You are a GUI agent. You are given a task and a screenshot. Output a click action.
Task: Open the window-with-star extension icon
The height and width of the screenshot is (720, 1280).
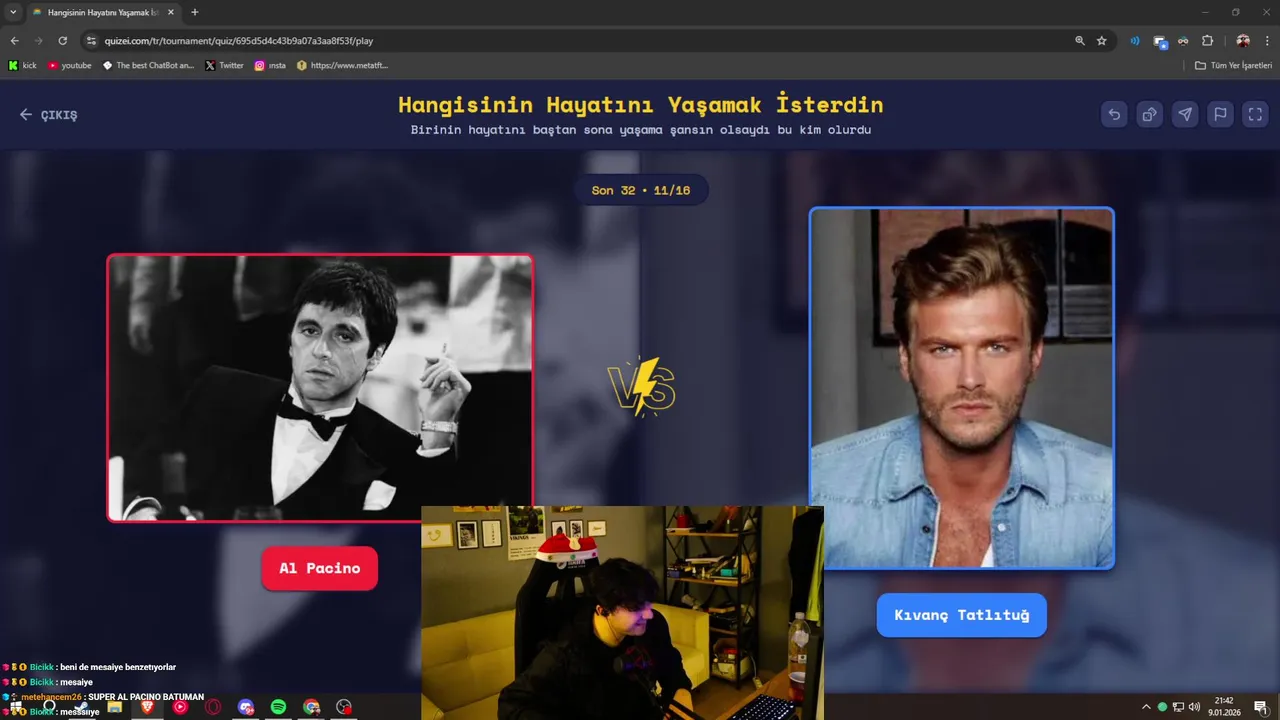point(1160,41)
